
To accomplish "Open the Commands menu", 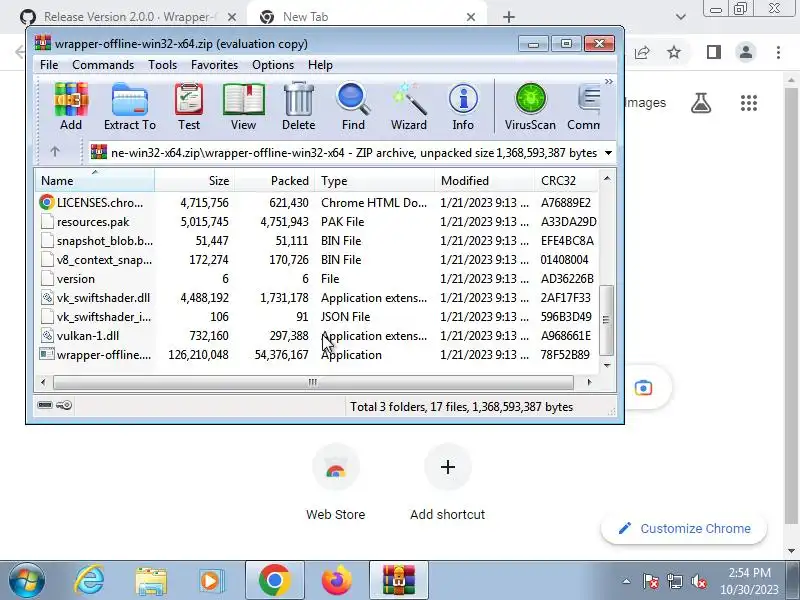I will point(103,65).
